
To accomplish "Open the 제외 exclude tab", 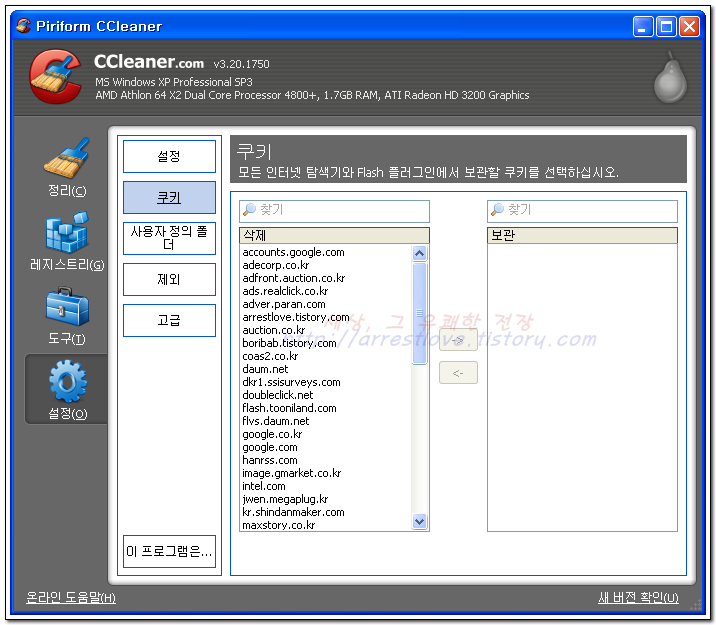I will (x=169, y=279).
